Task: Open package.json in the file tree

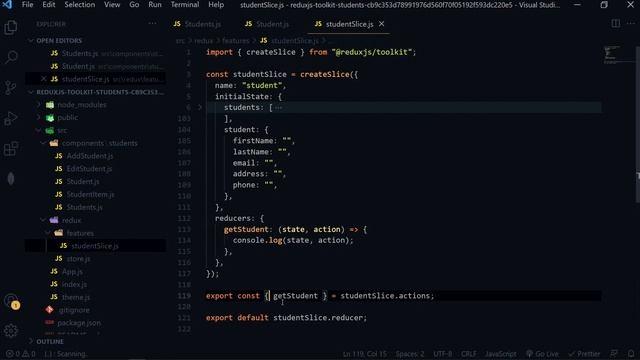Action: pyautogui.click(x=79, y=323)
